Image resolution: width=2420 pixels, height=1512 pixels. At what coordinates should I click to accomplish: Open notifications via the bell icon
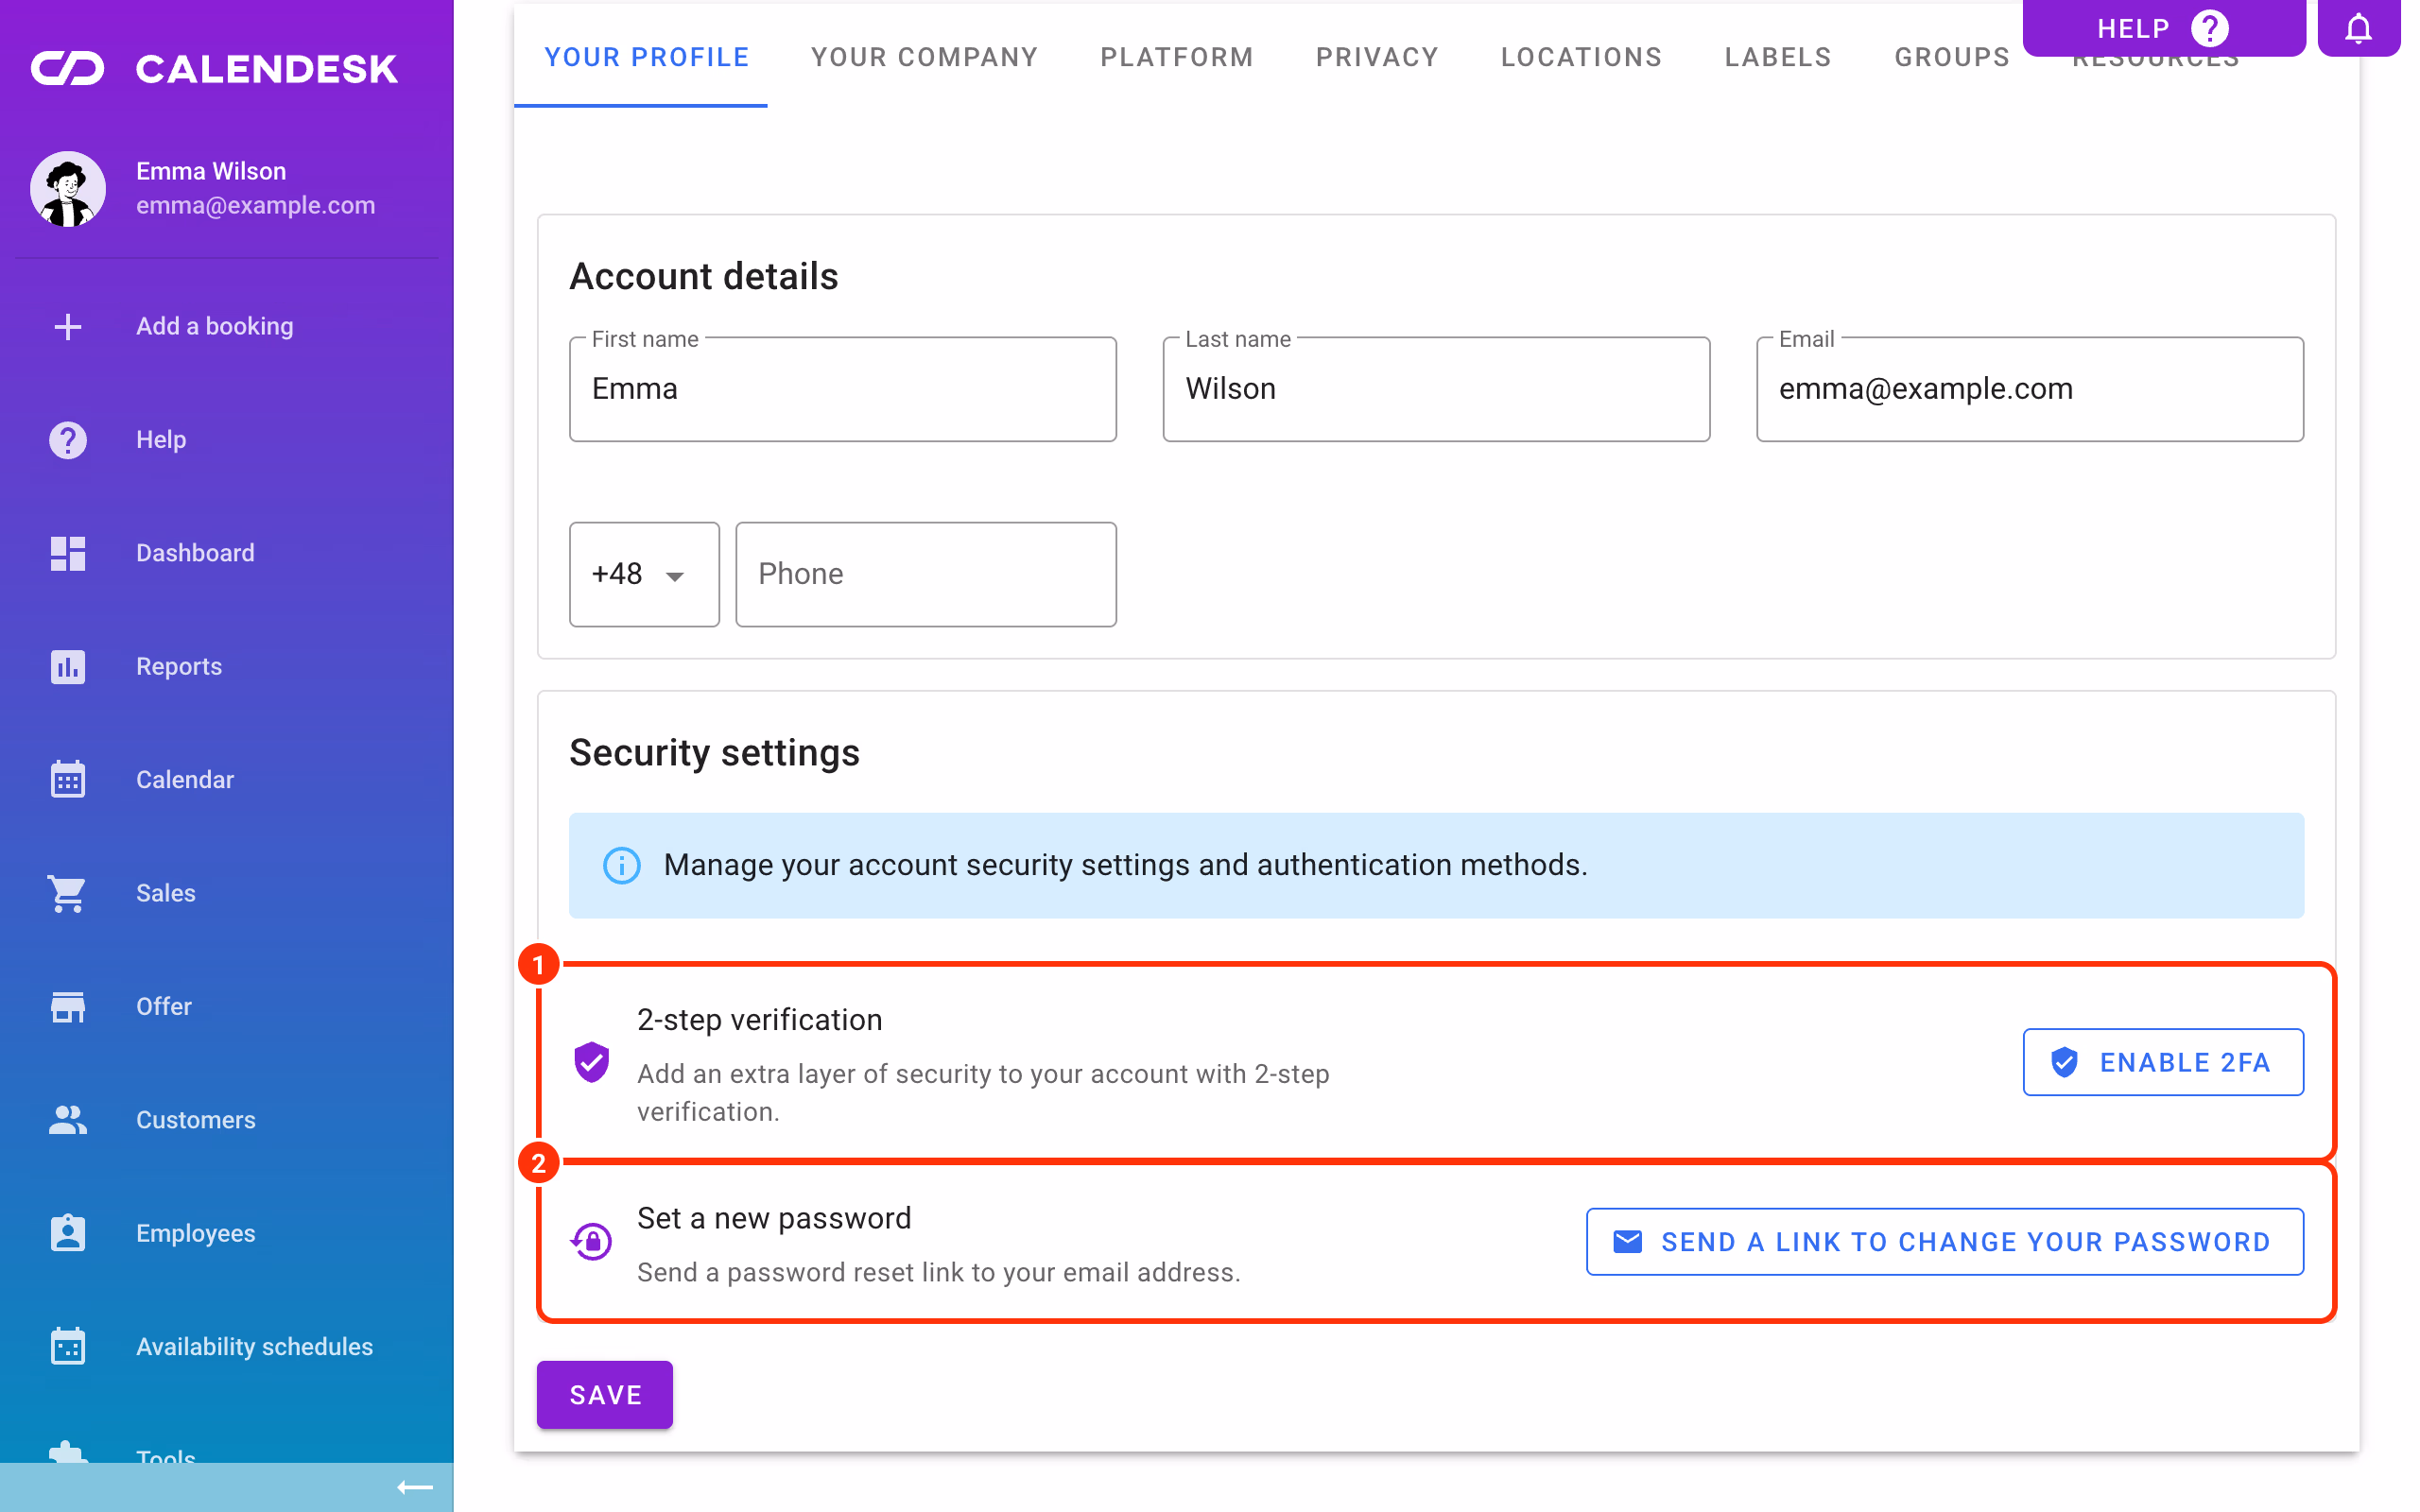click(x=2358, y=28)
